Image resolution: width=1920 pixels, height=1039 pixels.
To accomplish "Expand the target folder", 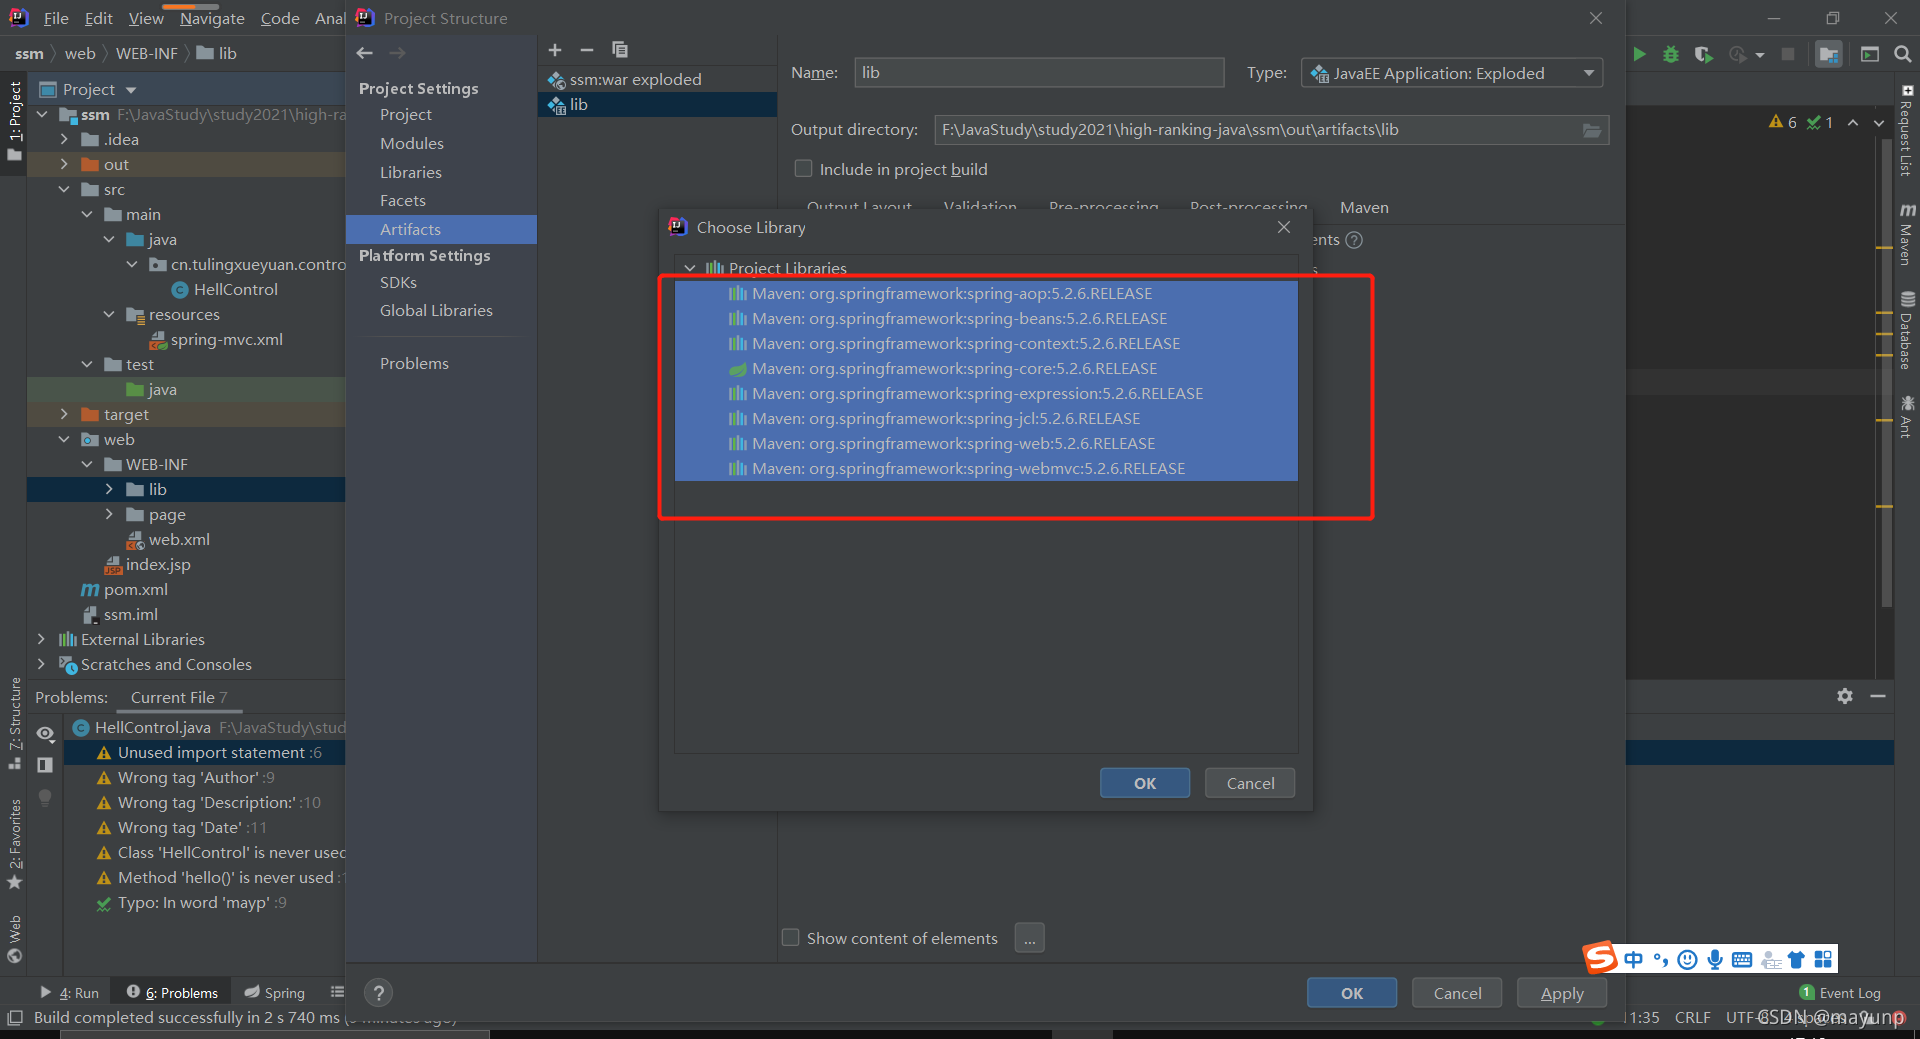I will pyautogui.click(x=64, y=414).
